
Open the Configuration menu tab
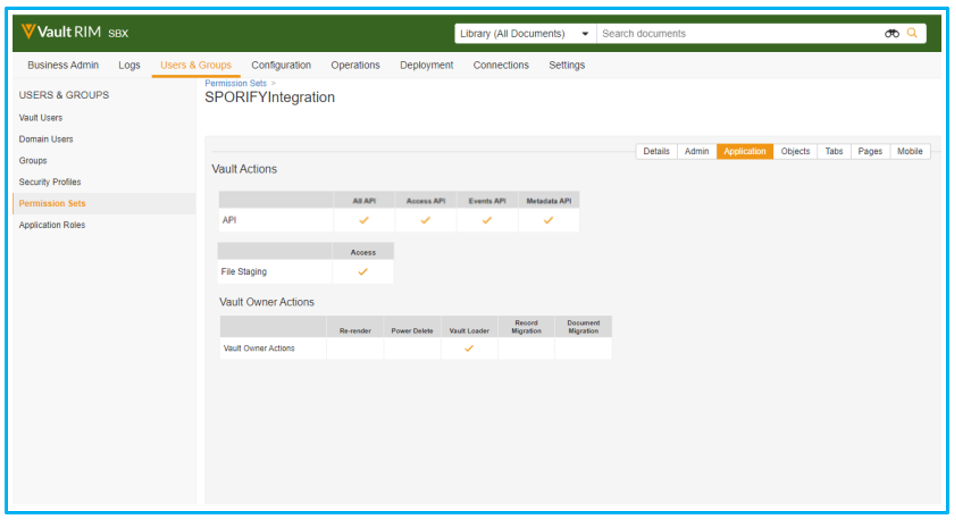click(x=281, y=65)
